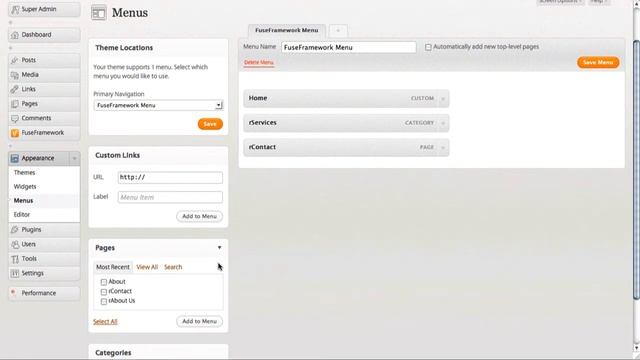Select the Most Recent pages tab
Image resolution: width=640 pixels, height=360 pixels.
pyautogui.click(x=113, y=267)
